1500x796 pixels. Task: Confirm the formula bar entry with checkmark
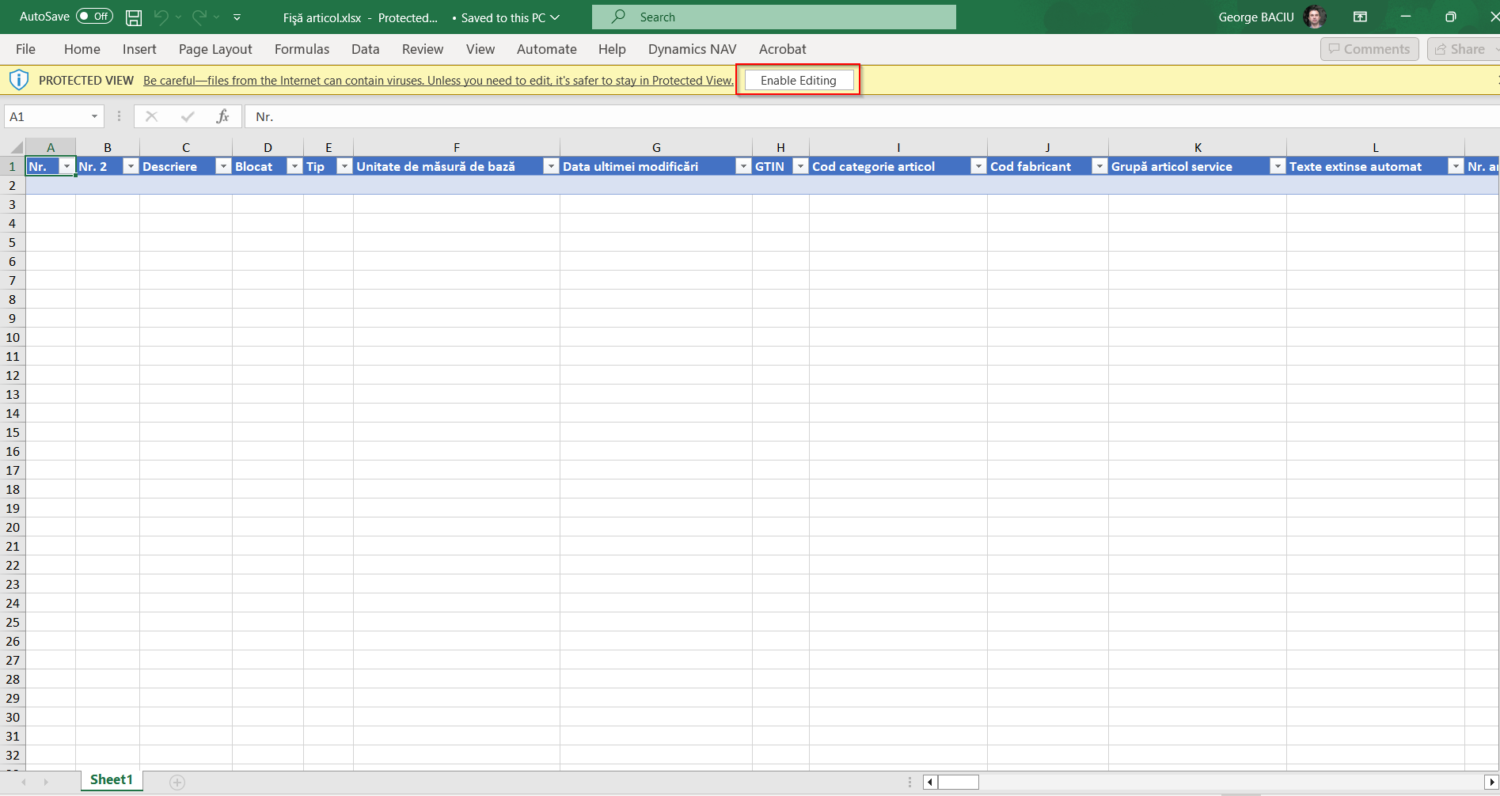(187, 116)
